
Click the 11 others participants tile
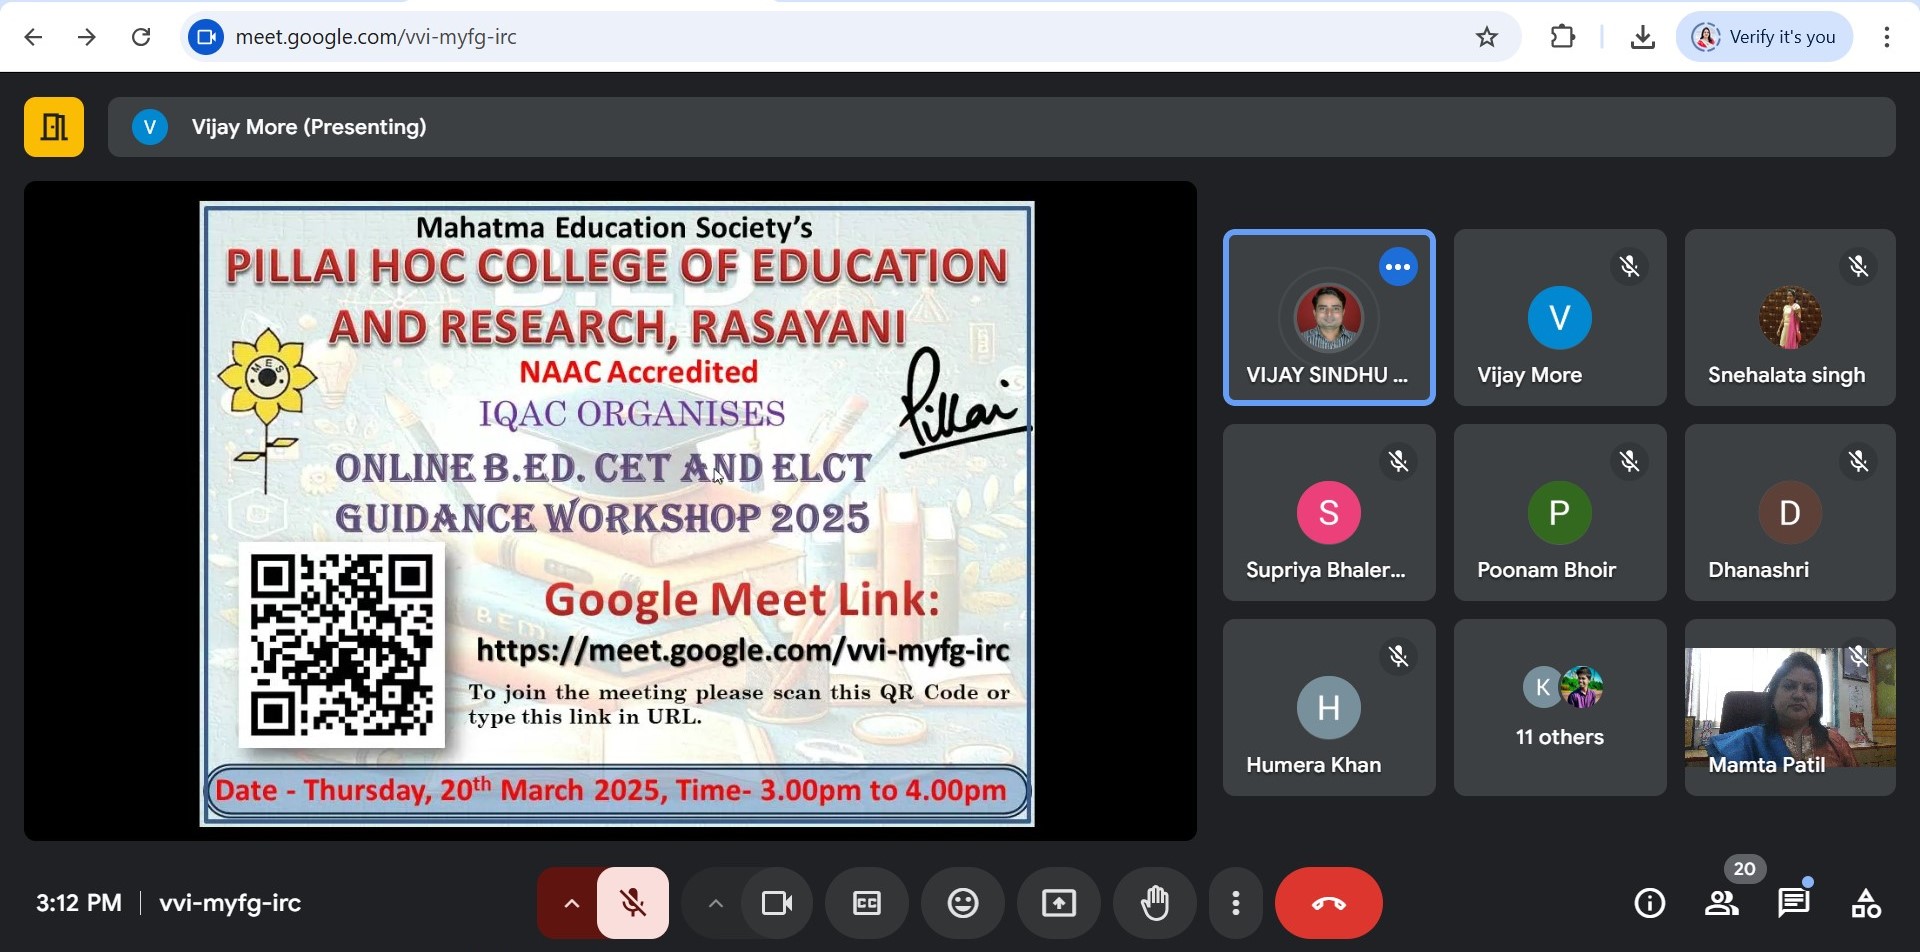[1560, 708]
